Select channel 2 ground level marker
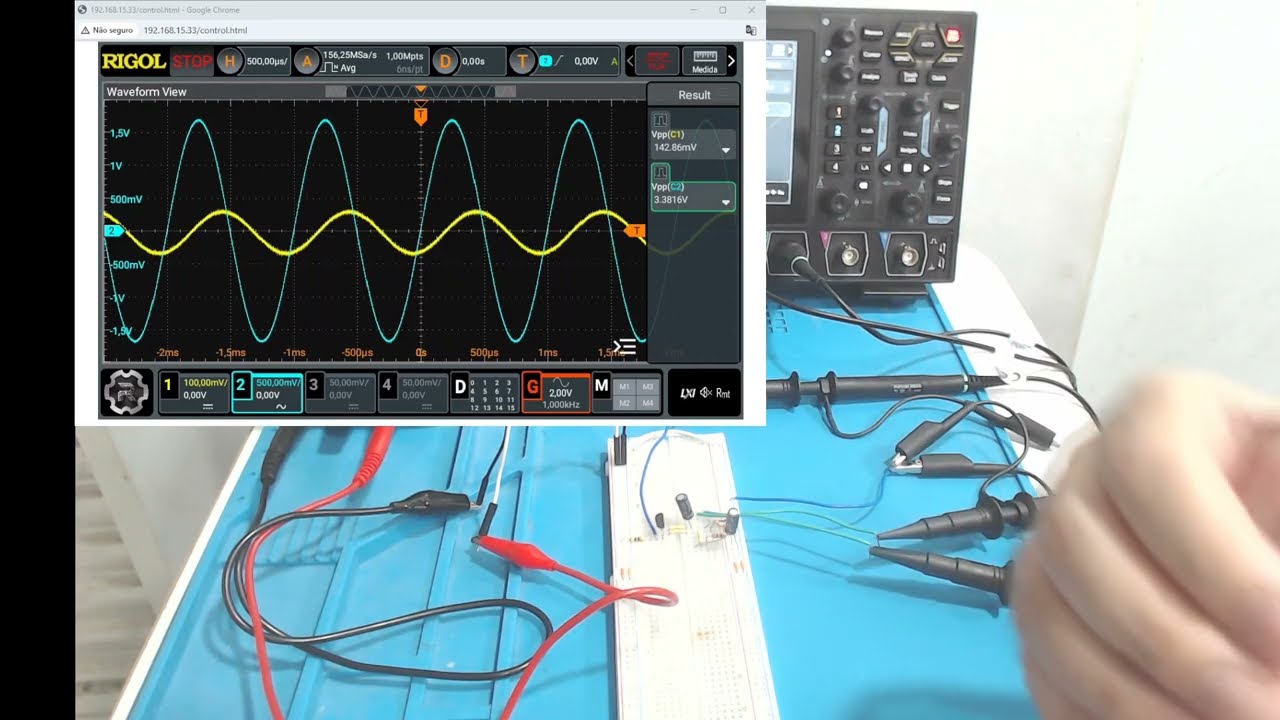 (x=113, y=231)
